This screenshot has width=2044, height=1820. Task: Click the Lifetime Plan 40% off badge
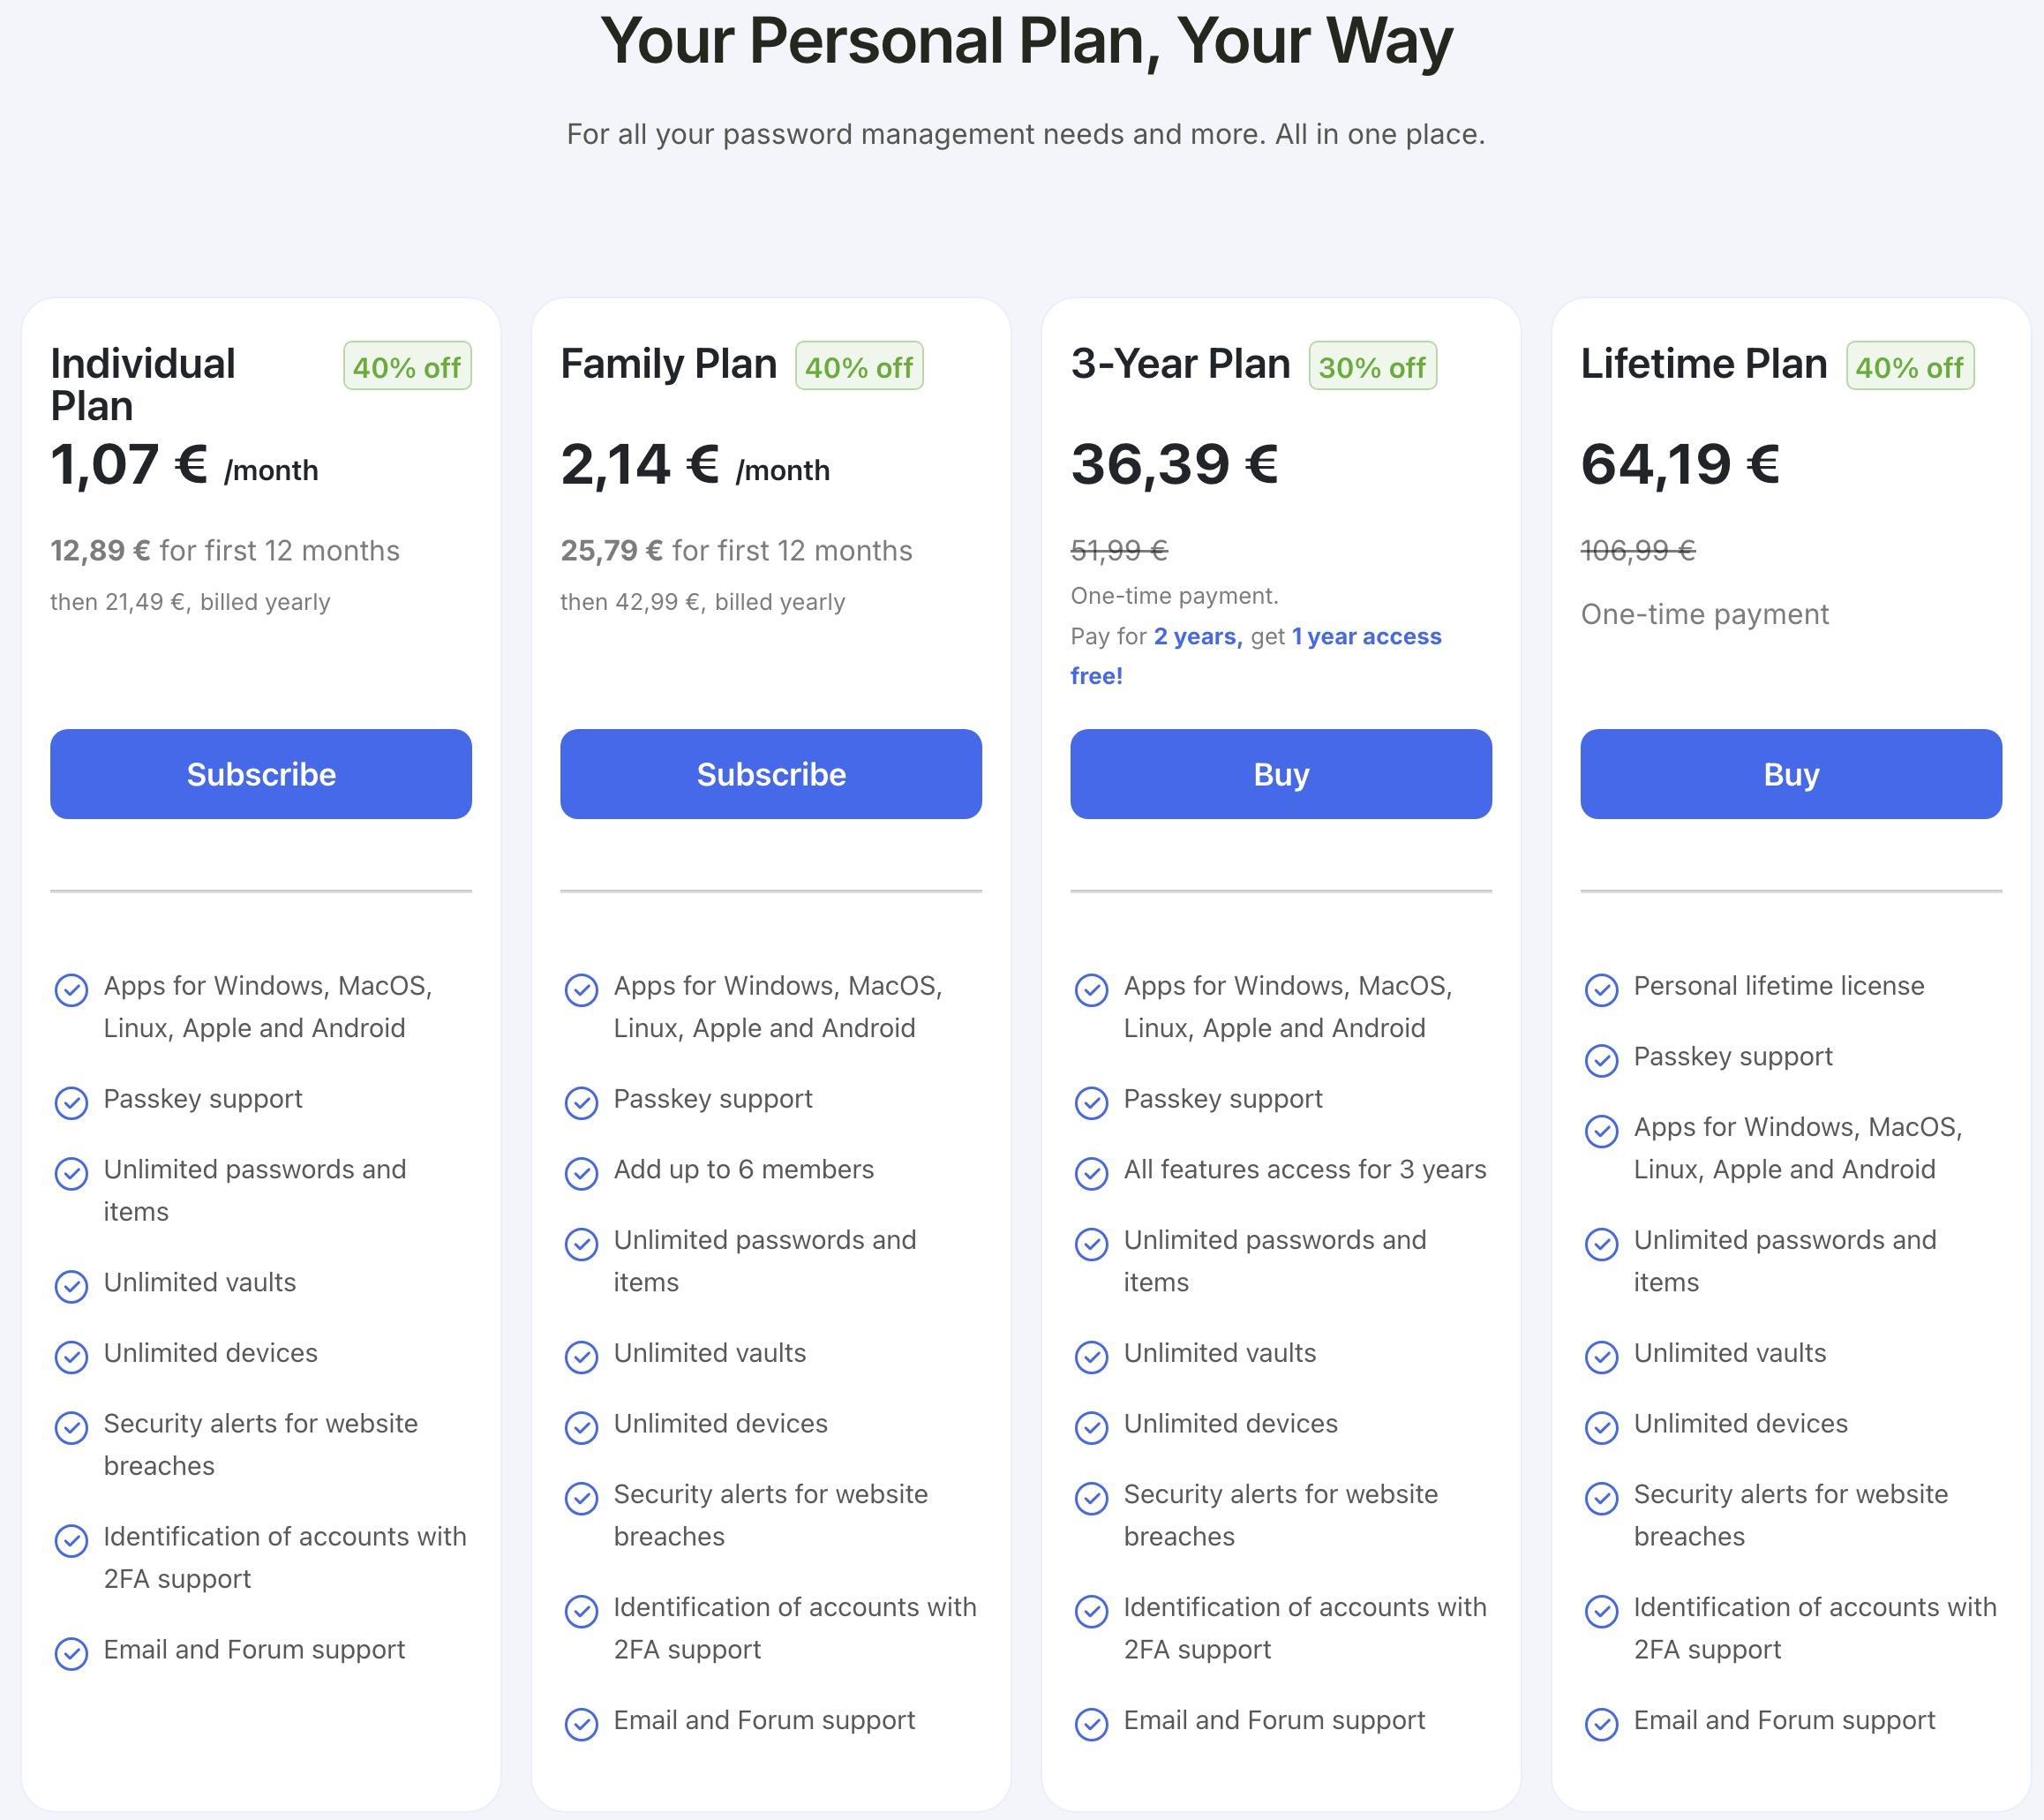[x=1909, y=367]
